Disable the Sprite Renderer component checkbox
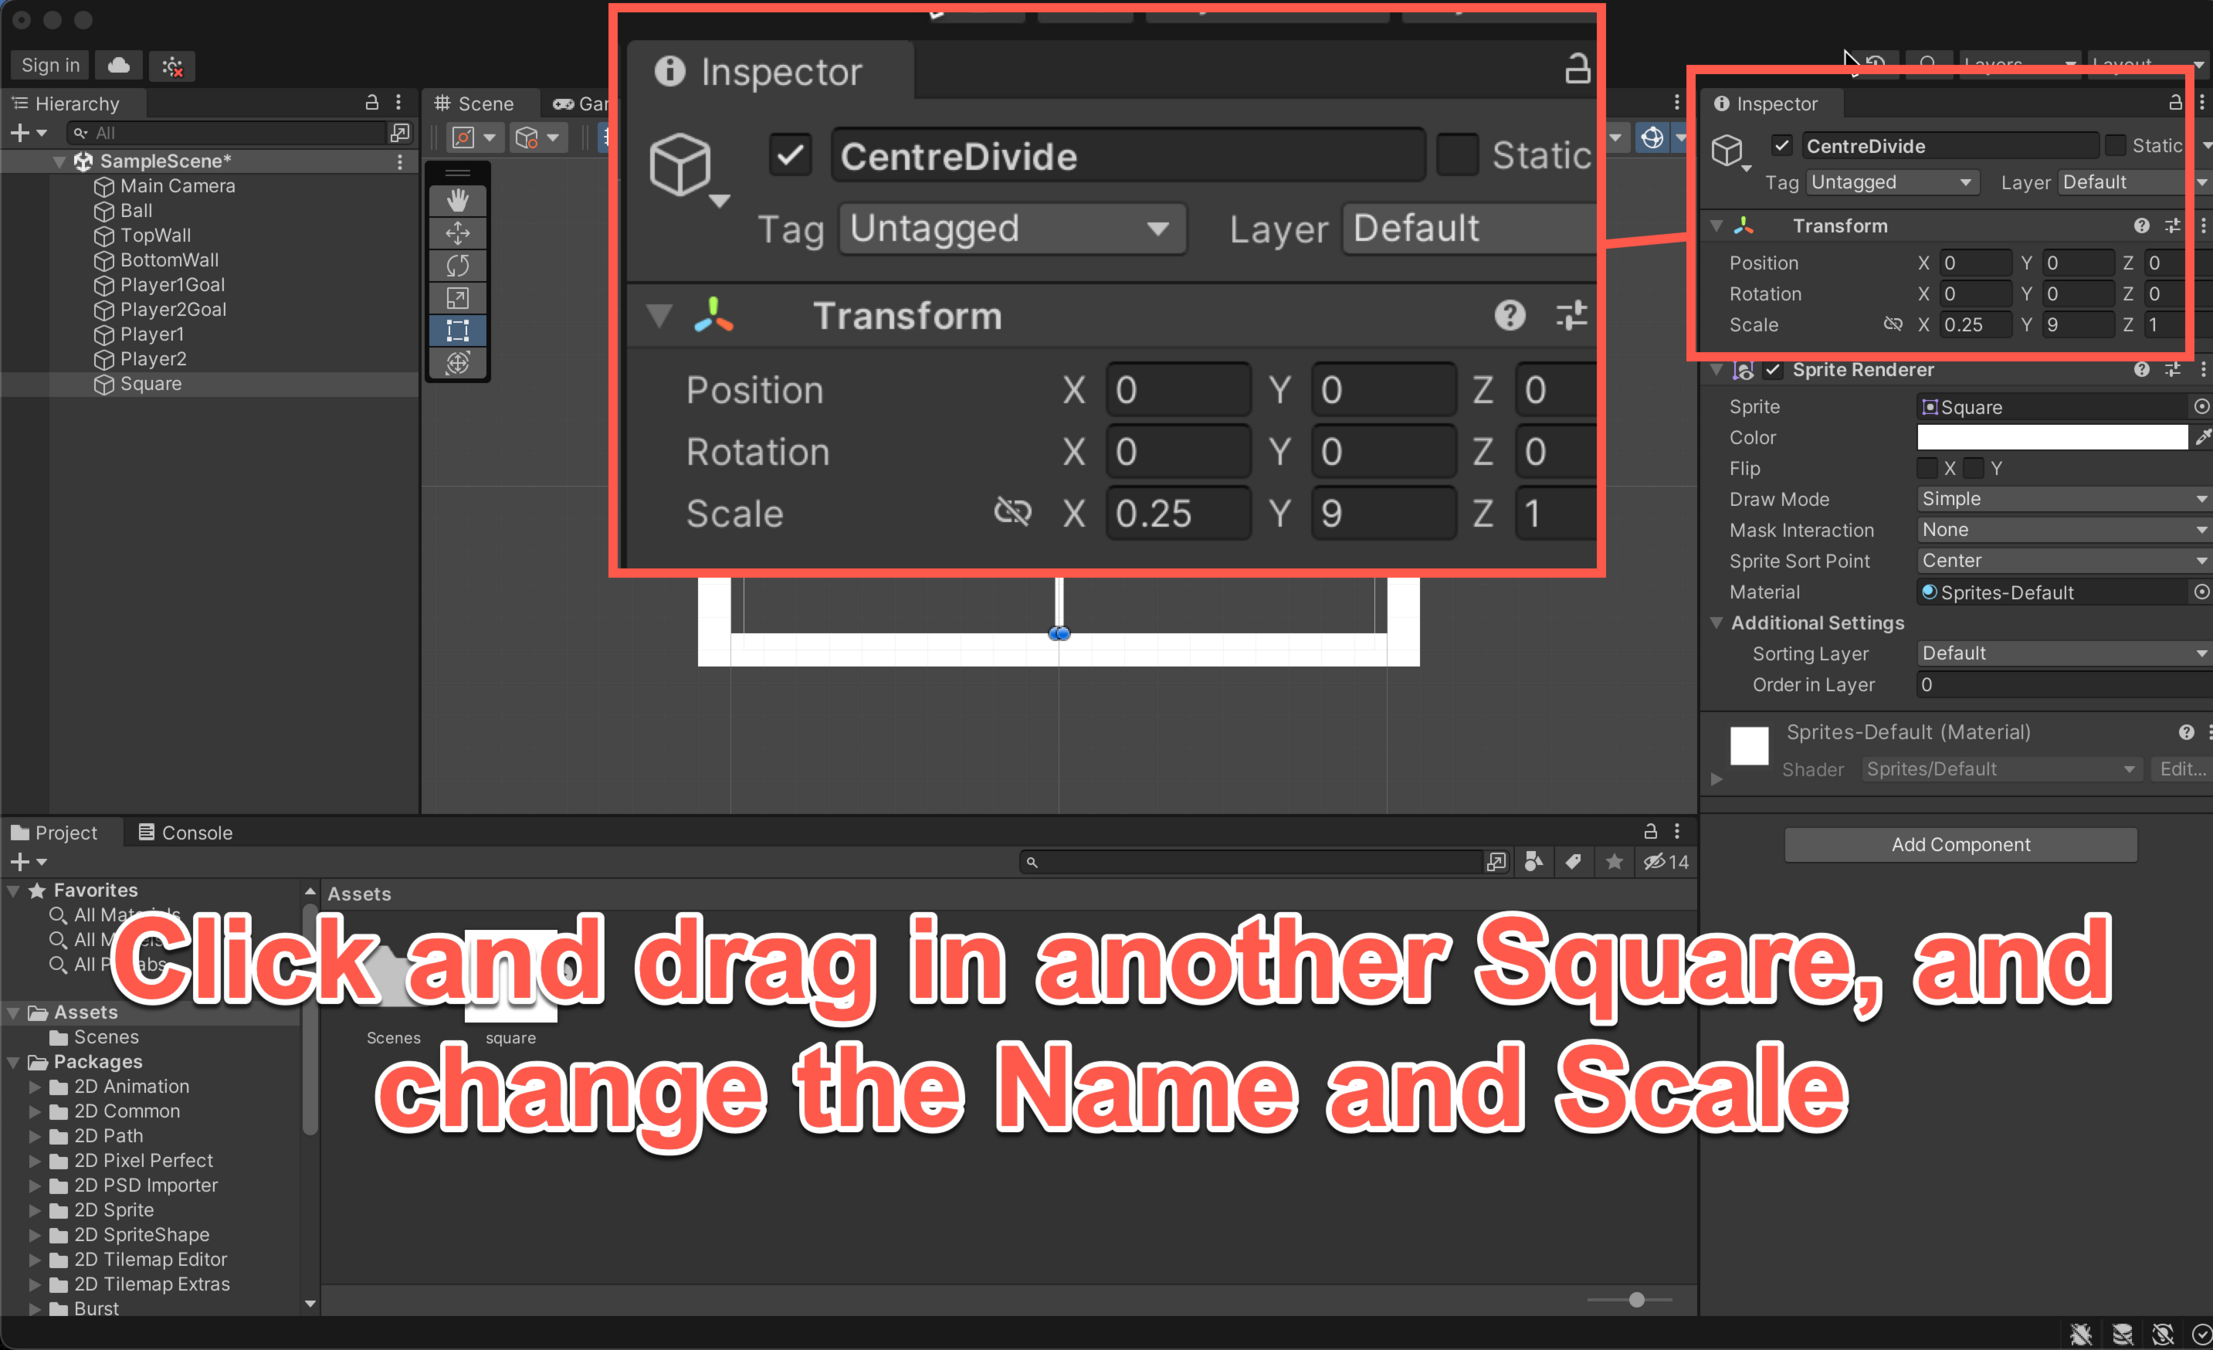Screen dimensions: 2213x1350 [1773, 370]
